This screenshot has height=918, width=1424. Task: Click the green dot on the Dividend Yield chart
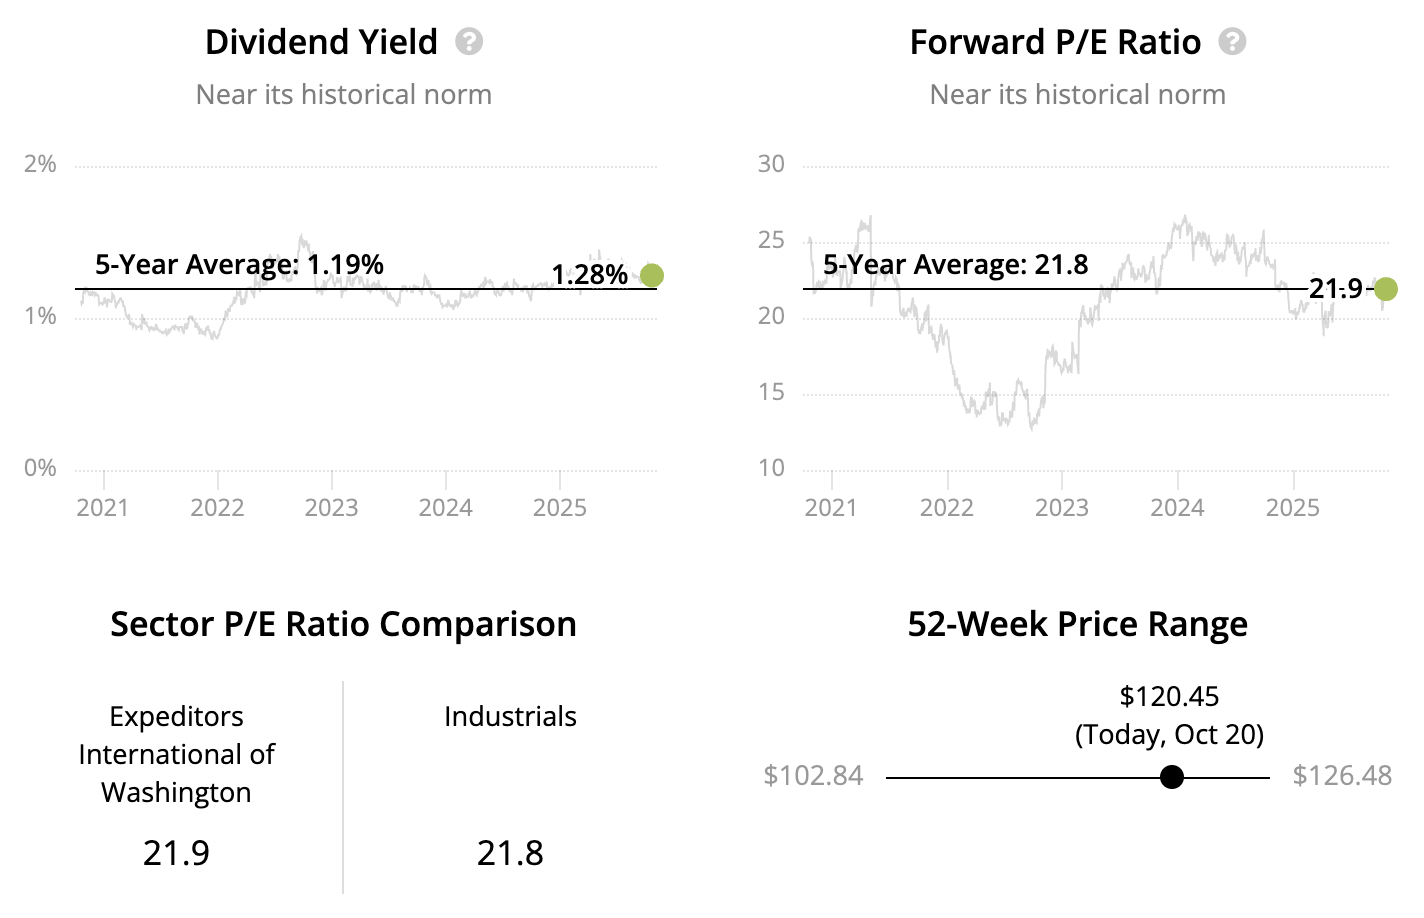click(x=651, y=275)
